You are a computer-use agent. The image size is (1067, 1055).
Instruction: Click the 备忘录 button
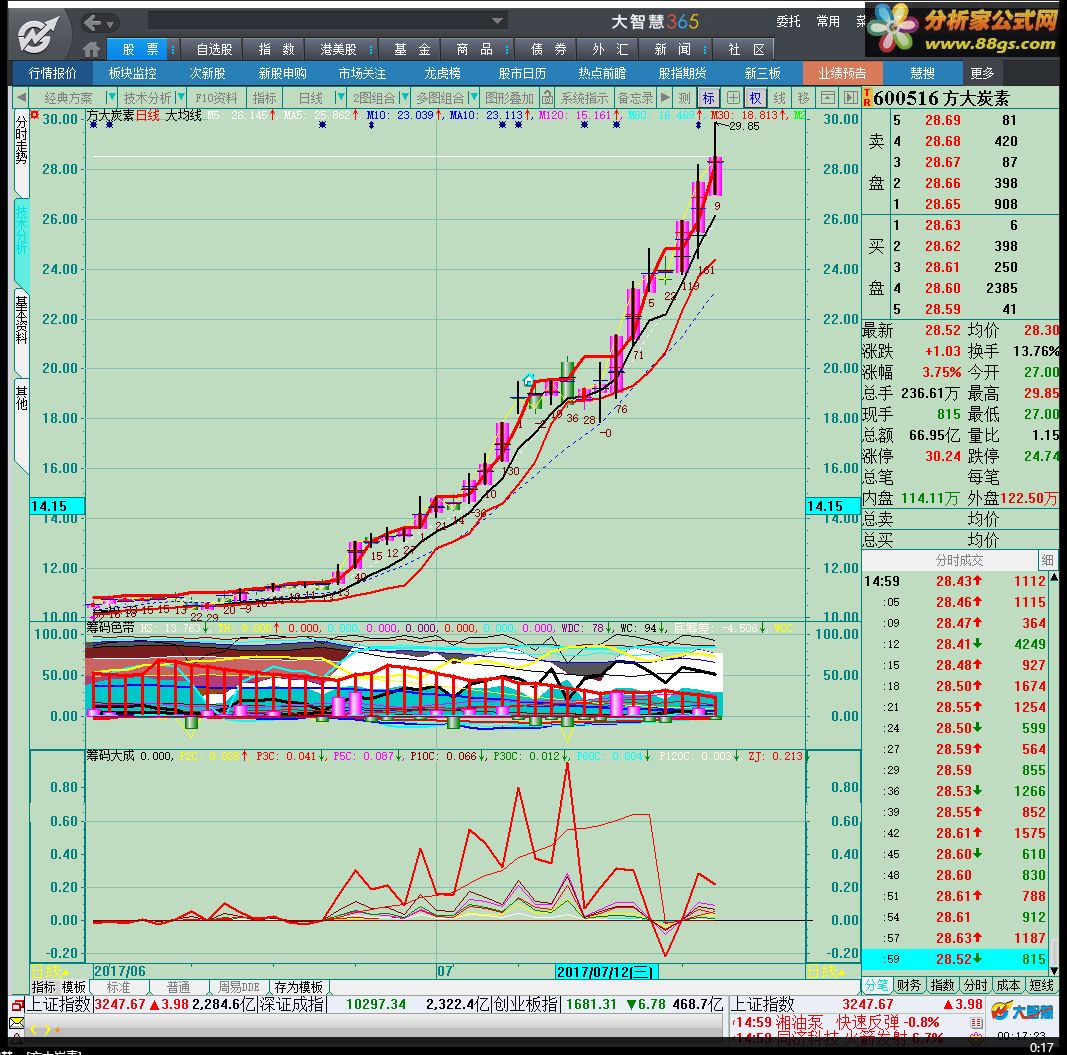635,98
